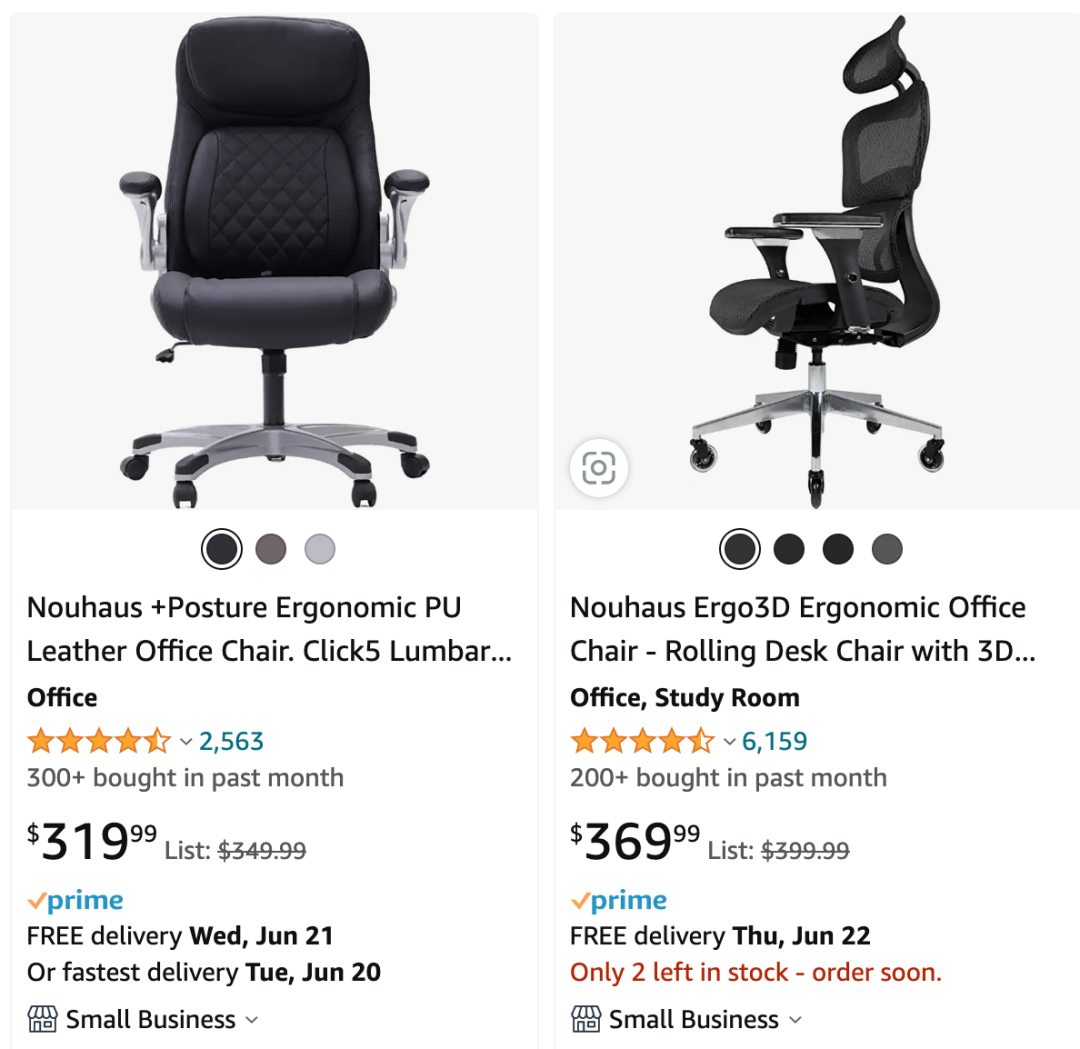Open the leather +Posture chair product image
Image resolution: width=1080 pixels, height=1049 pixels.
click(x=274, y=262)
